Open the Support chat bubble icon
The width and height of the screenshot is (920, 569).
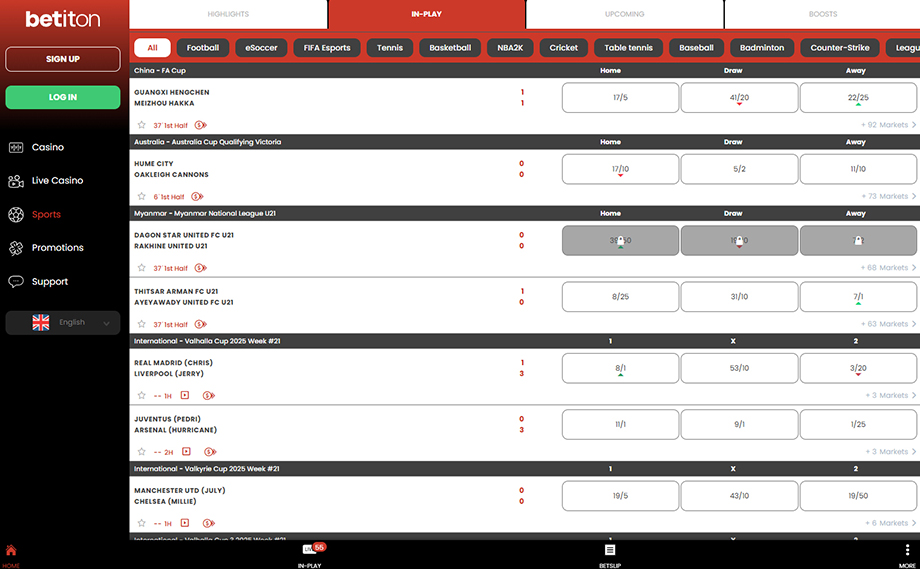click(x=16, y=282)
